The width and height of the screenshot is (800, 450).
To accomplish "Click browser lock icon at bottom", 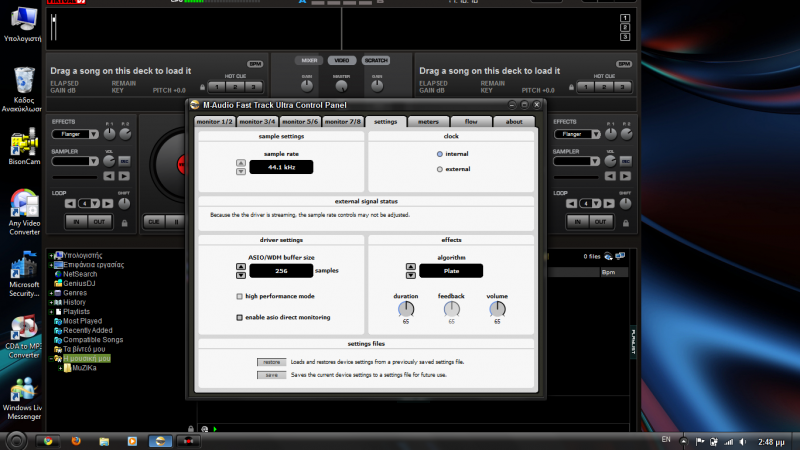I will (191, 429).
